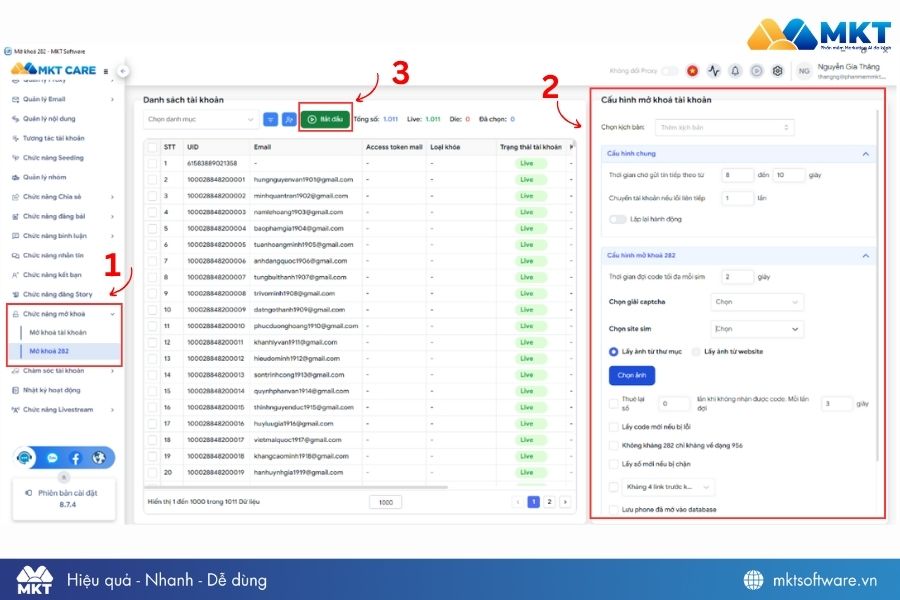The height and width of the screenshot is (600, 900).
Task: Click the config panel vertical scrollbar
Action: click(877, 286)
